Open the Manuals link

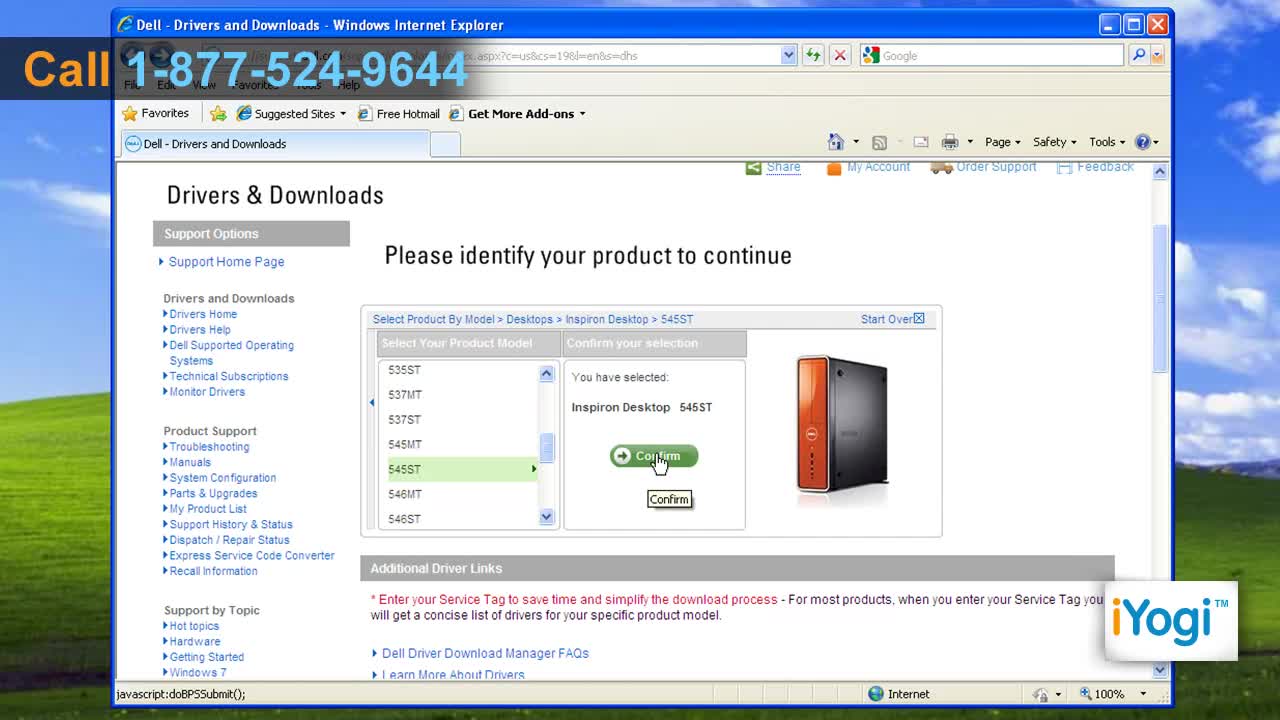click(x=190, y=463)
